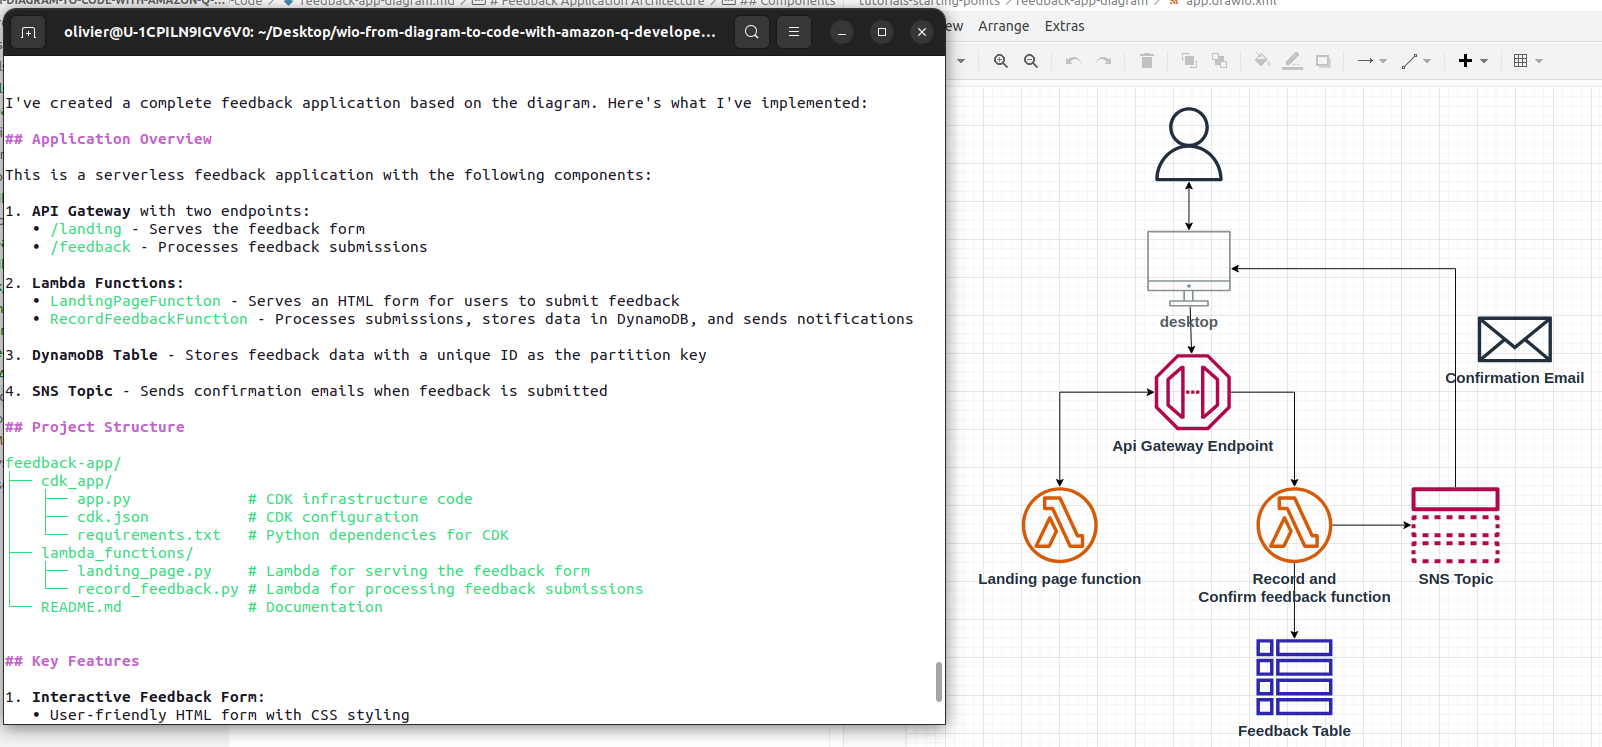The image size is (1602, 747).
Task: Minimize the terminal window
Action: point(842,32)
